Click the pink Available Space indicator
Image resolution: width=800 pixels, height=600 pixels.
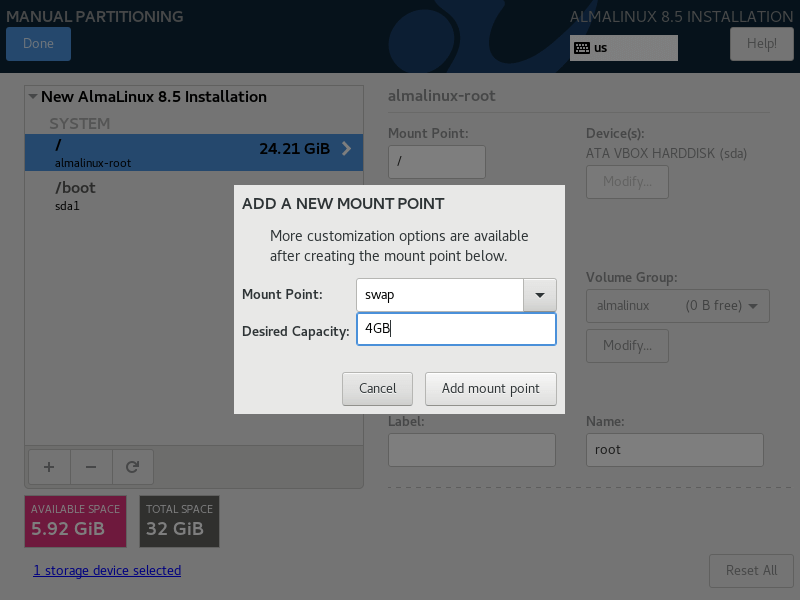tap(76, 520)
